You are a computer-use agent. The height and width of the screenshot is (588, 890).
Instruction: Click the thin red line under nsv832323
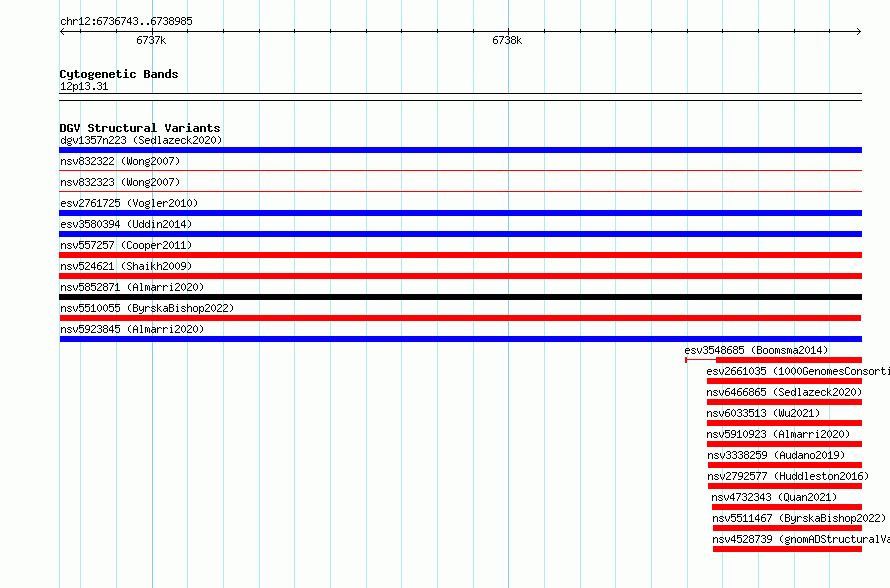coord(460,191)
